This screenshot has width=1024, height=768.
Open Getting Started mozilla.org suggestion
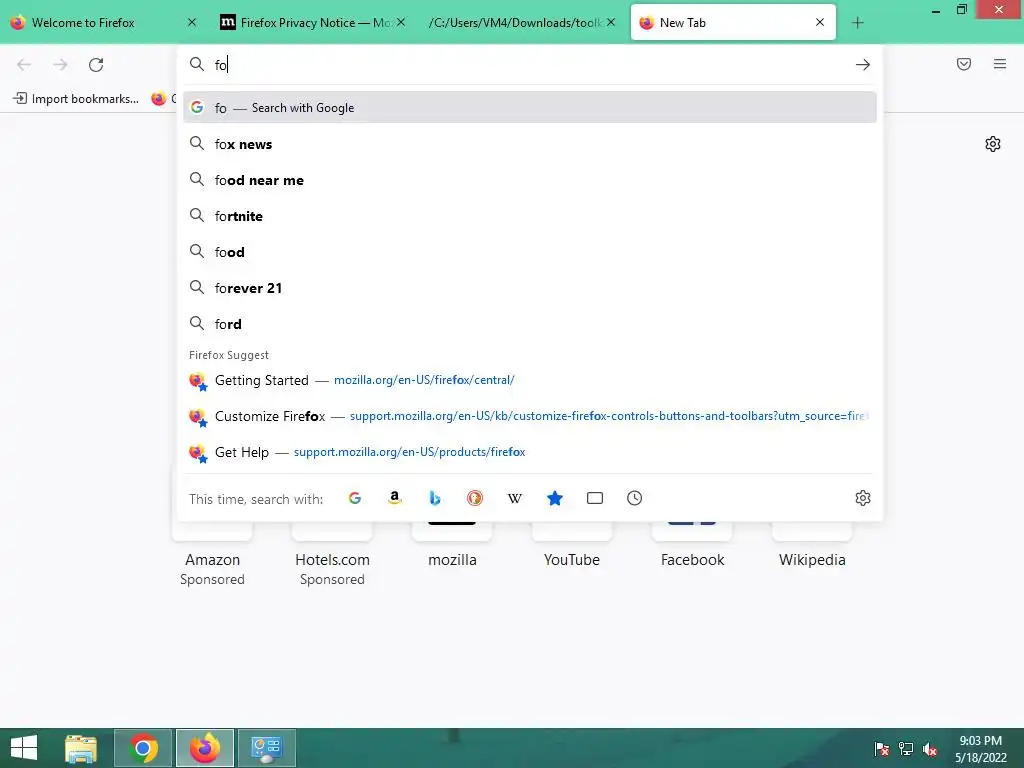[x=530, y=380]
